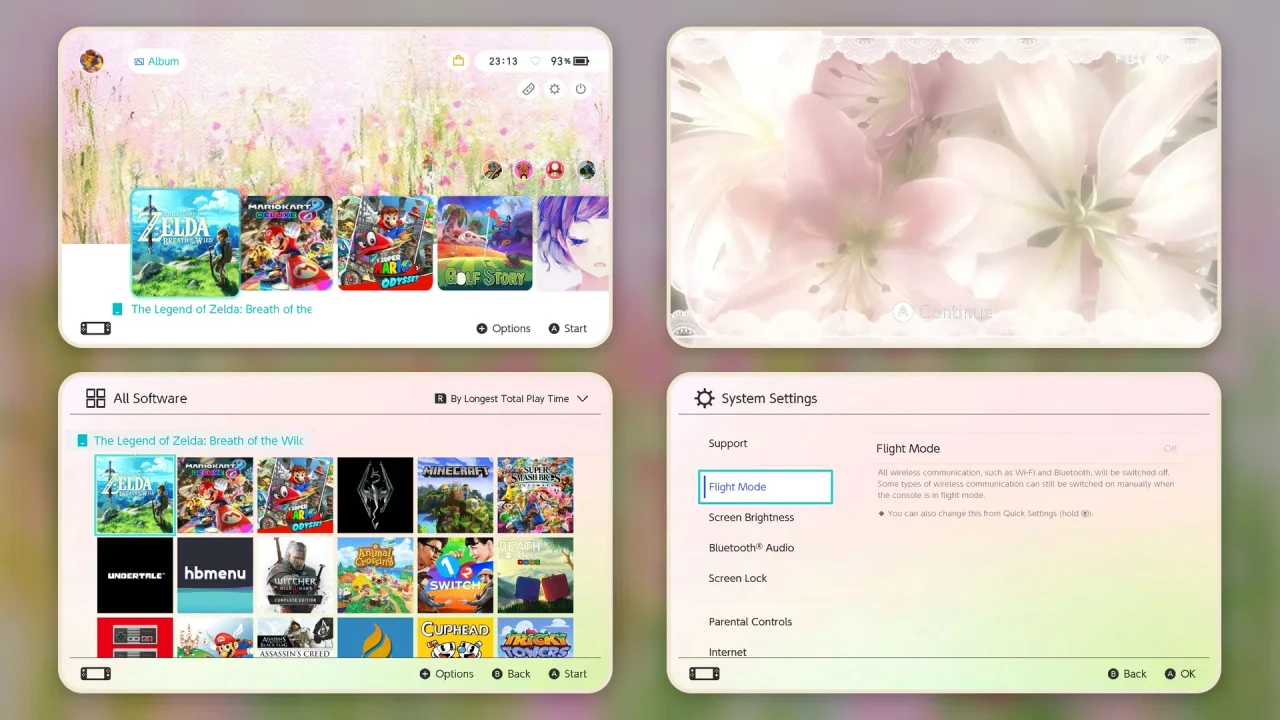Select the NES controllers tile
Viewport: 1280px width, 720px height.
click(x=135, y=637)
